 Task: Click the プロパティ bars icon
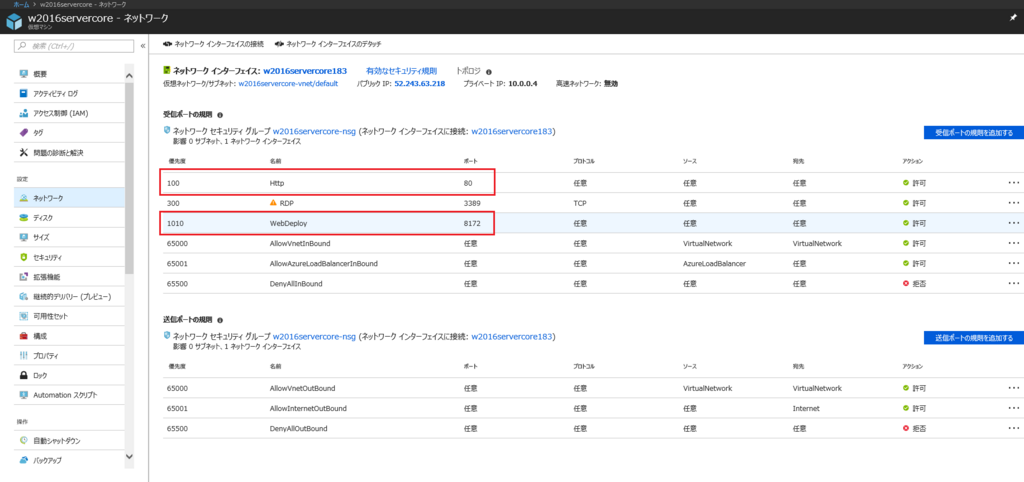[24, 355]
